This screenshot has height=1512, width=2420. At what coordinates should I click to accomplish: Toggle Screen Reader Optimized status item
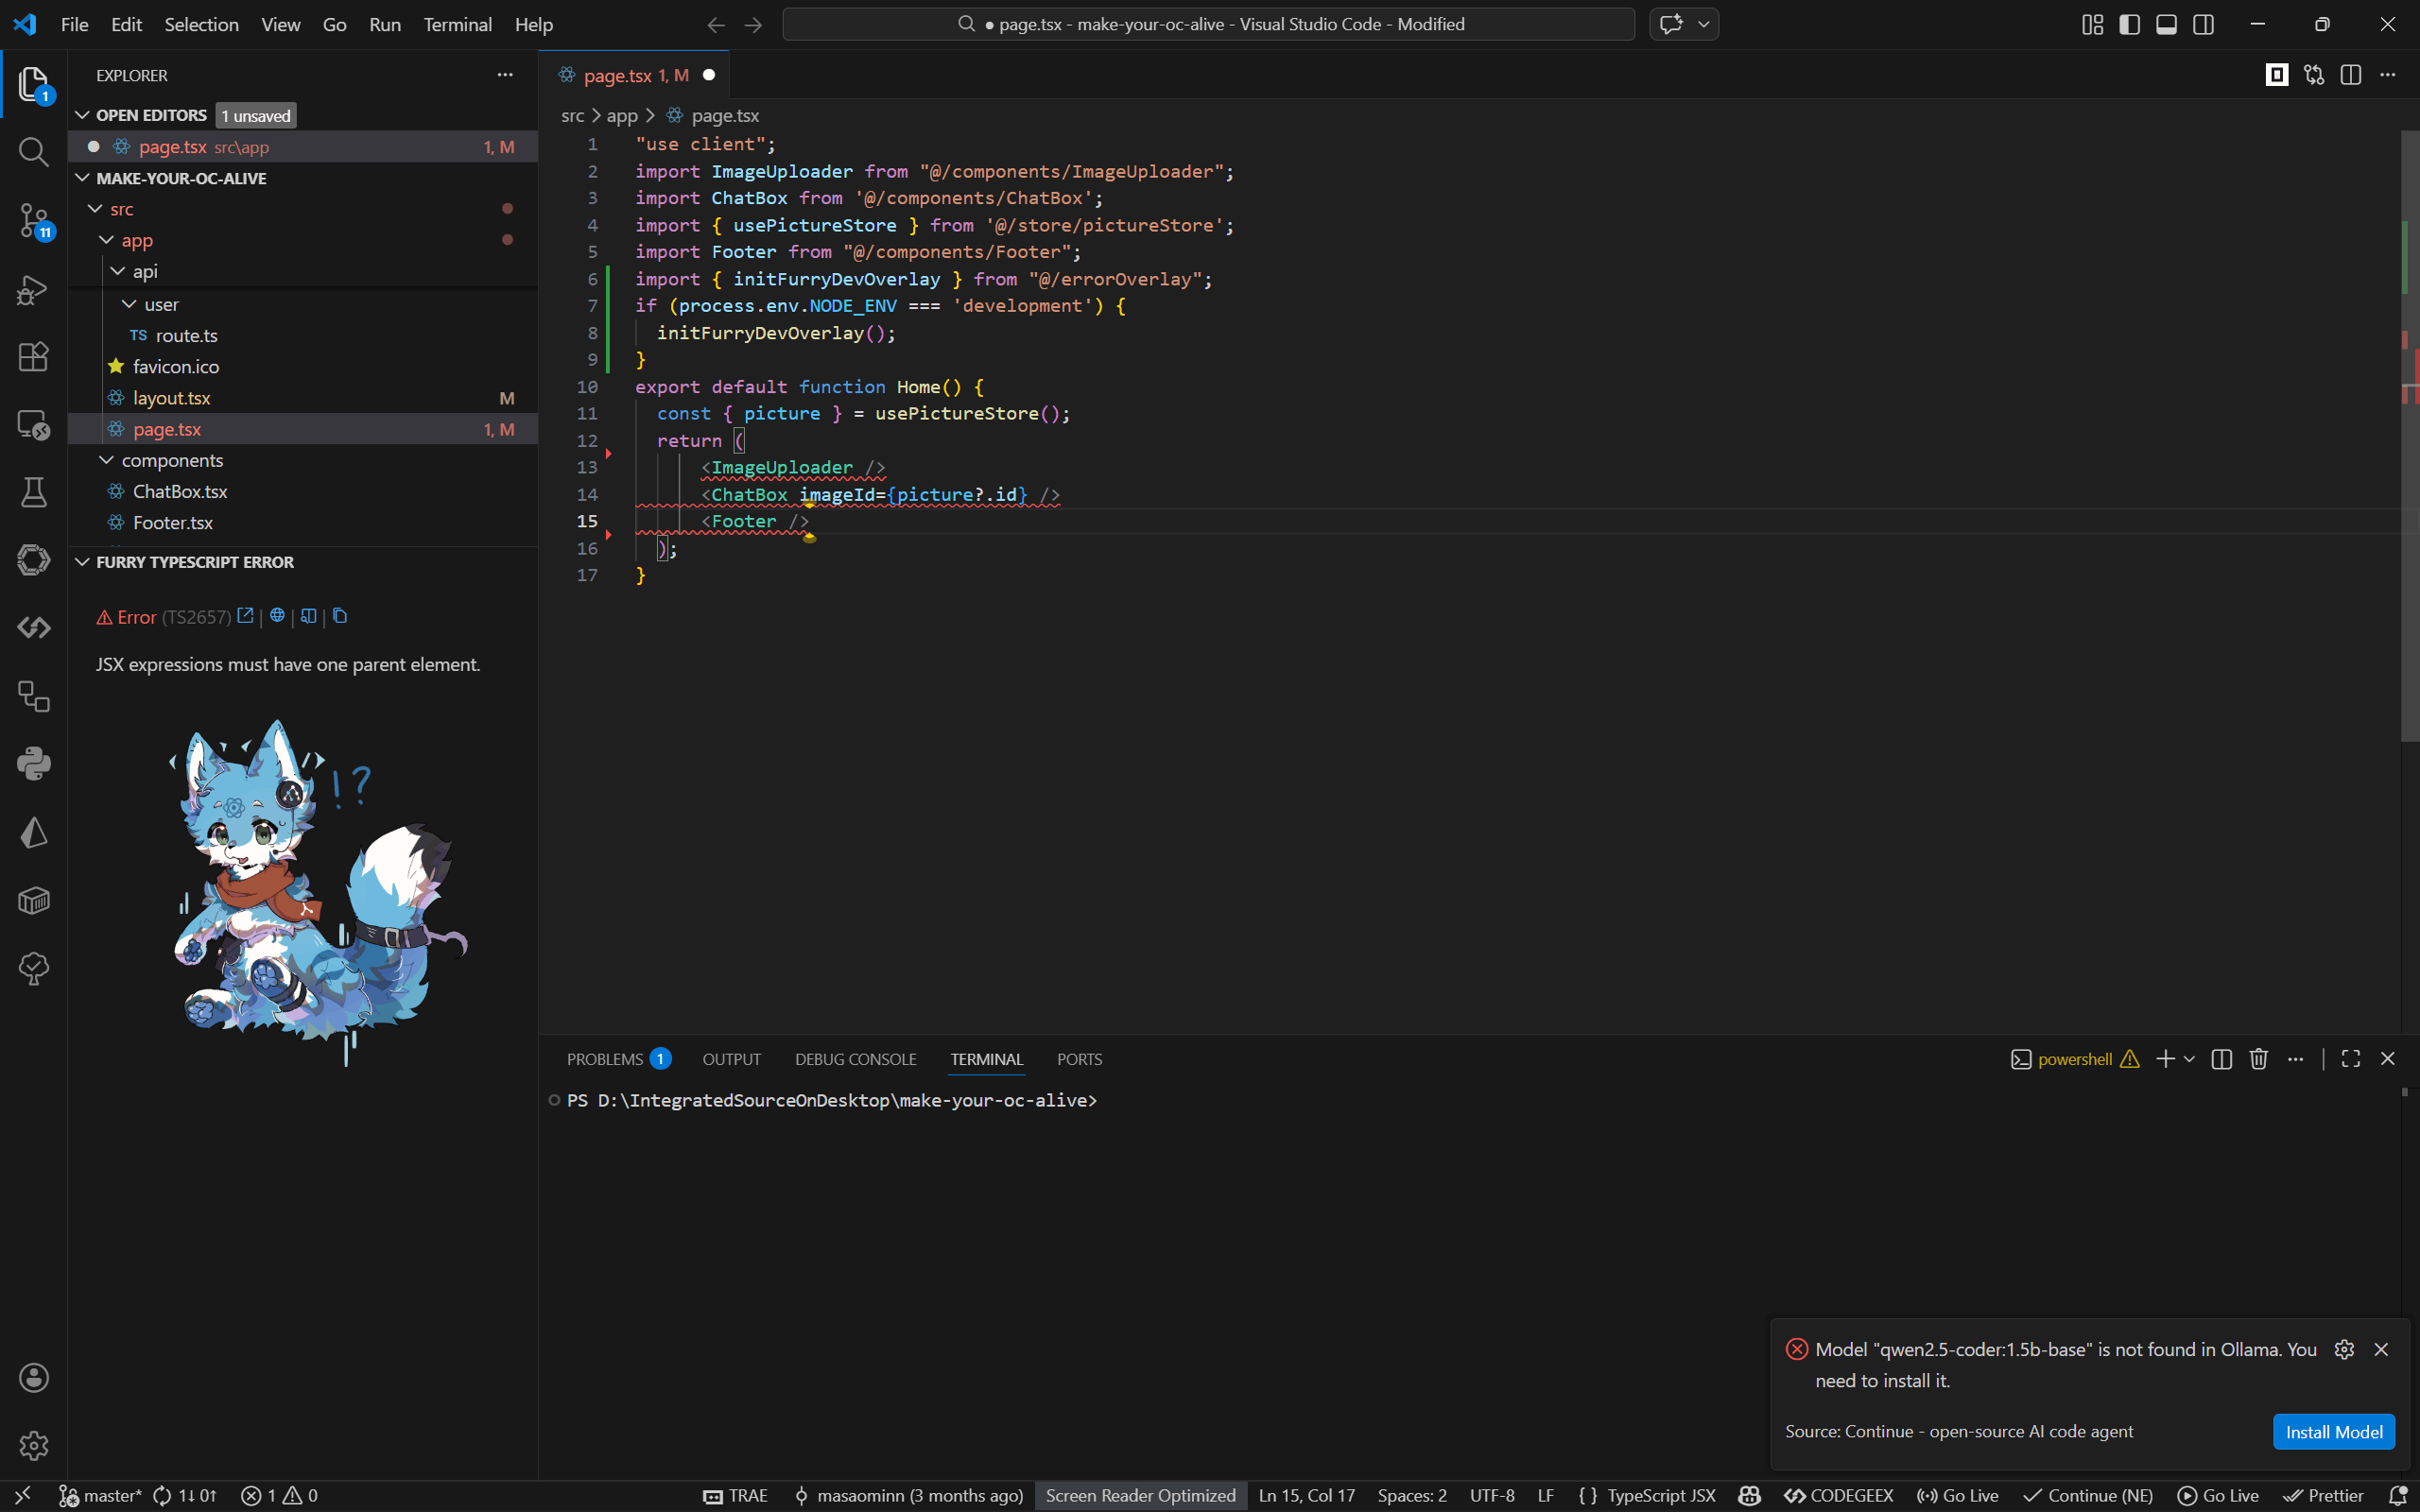coord(1140,1495)
